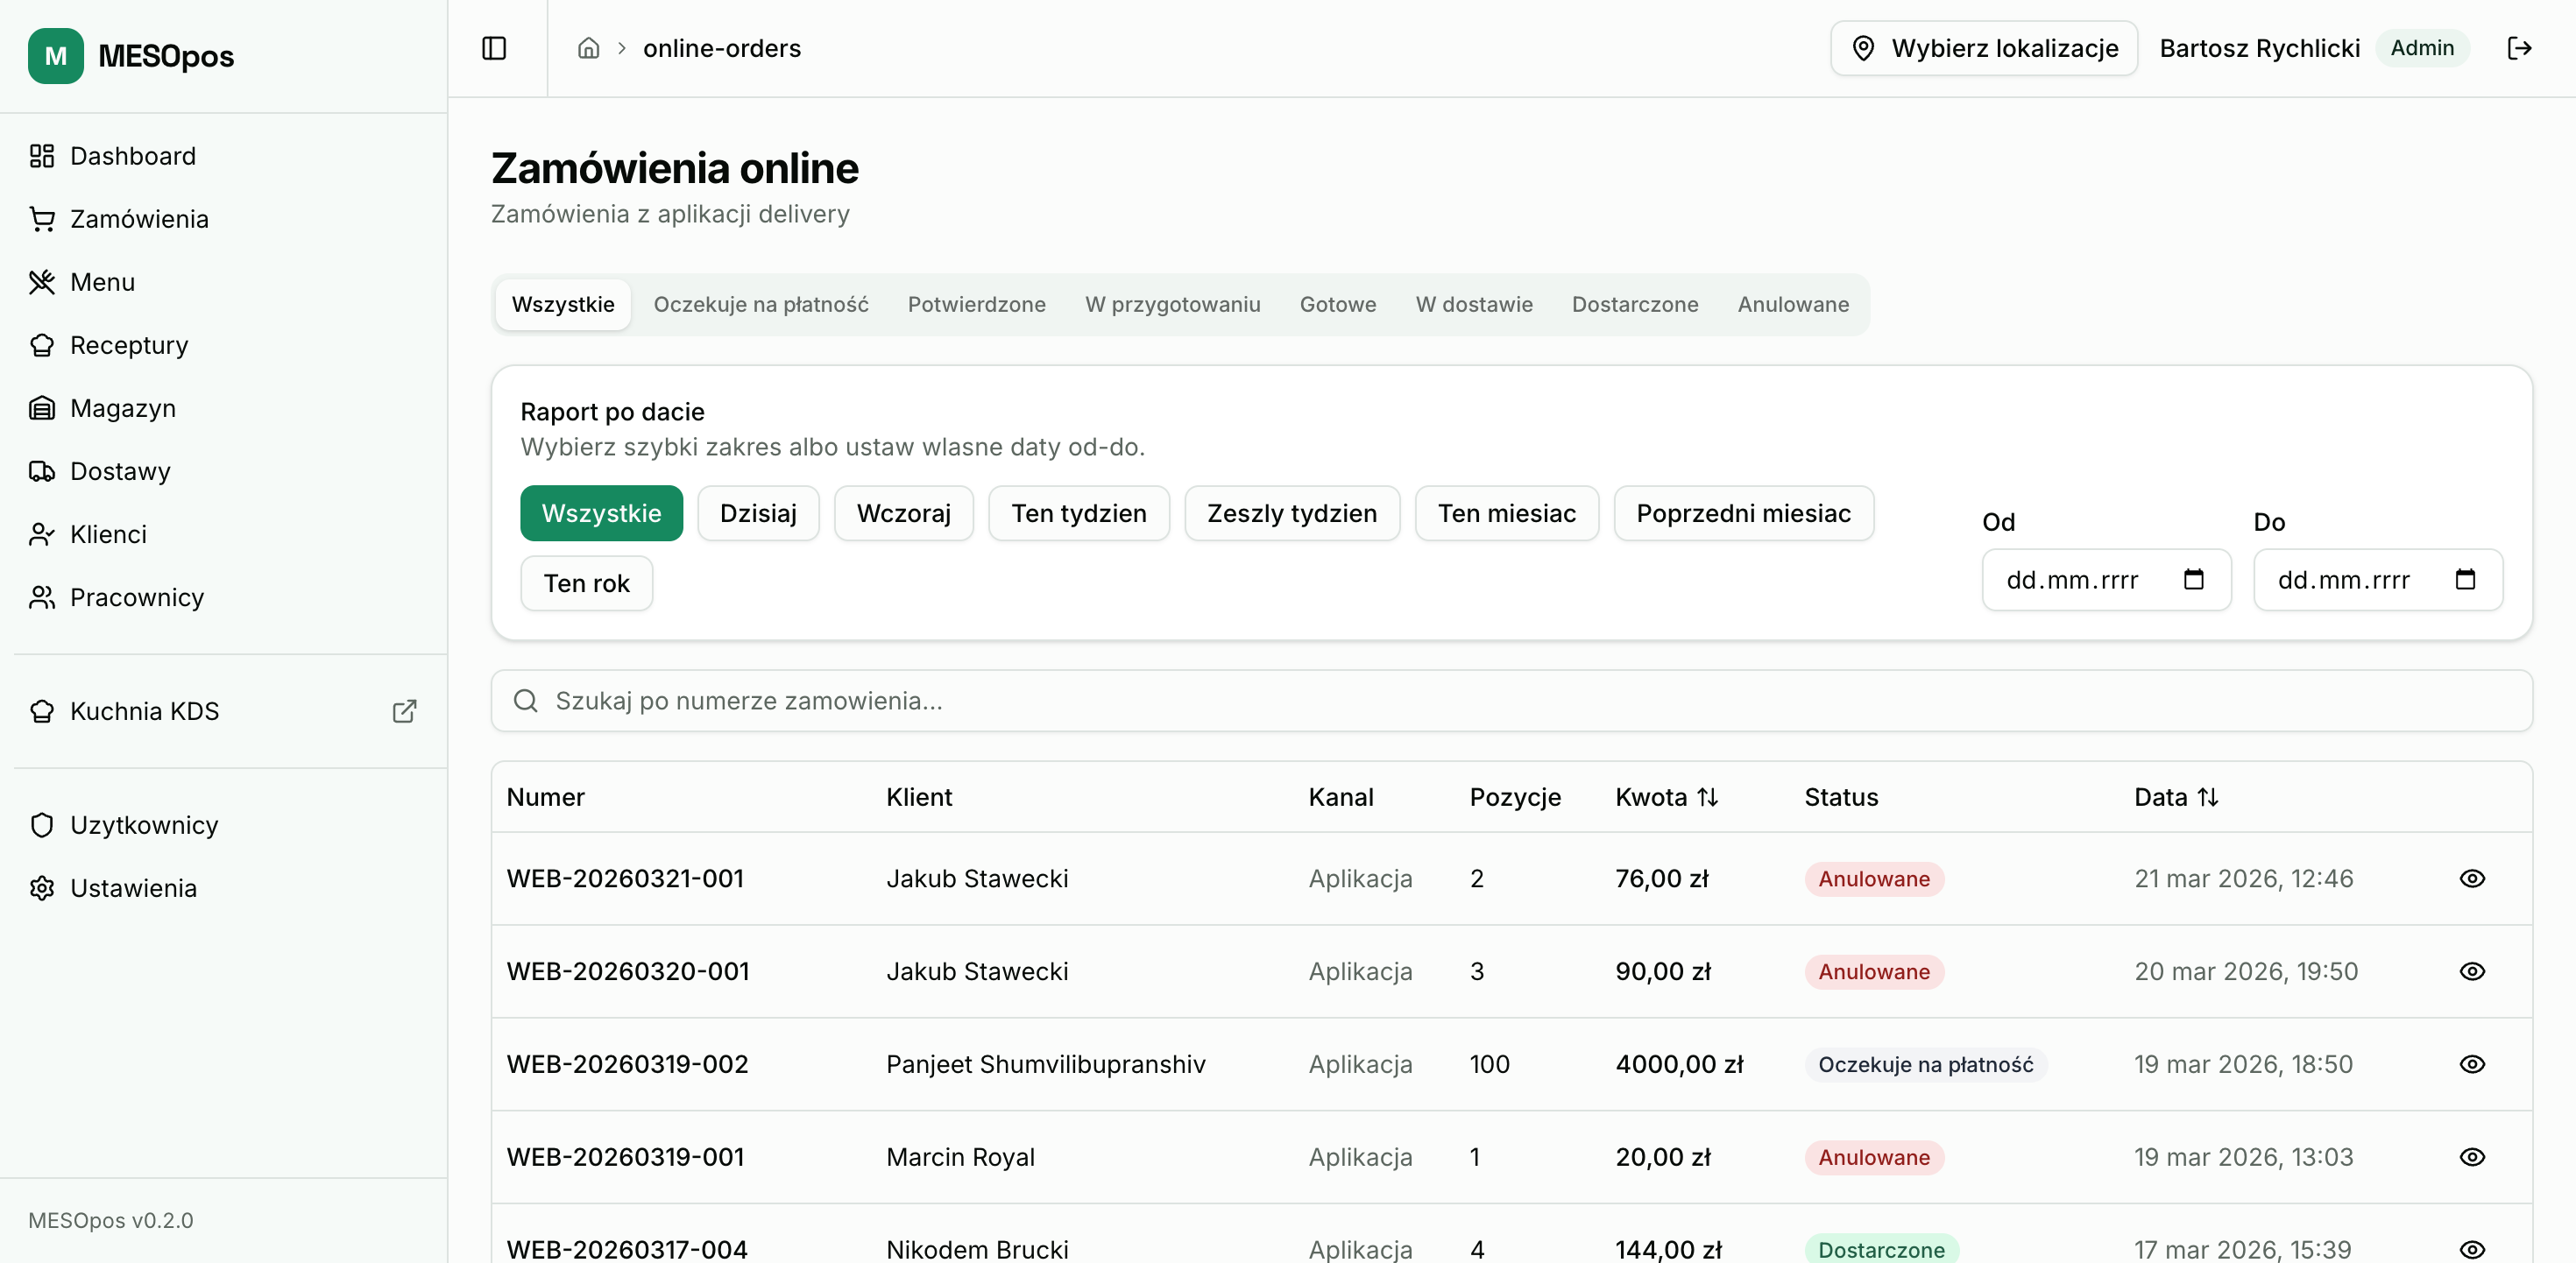Open Kuchnia KDS external link icon

click(404, 711)
